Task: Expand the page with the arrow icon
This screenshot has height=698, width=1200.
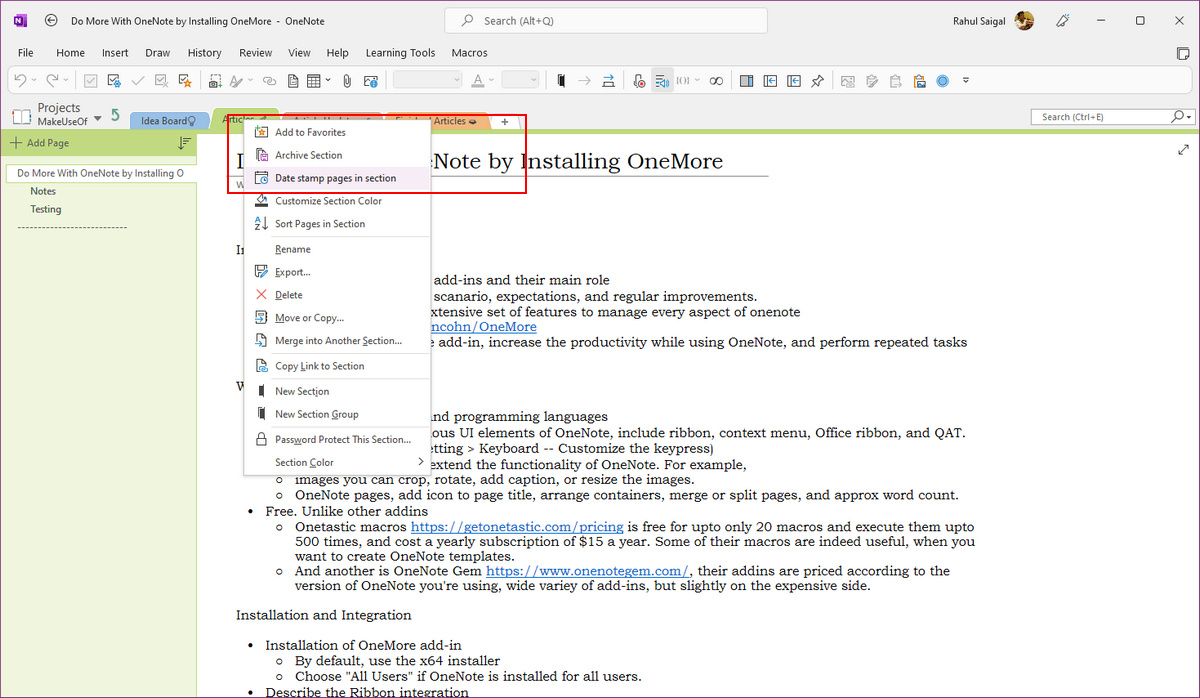Action: (1184, 150)
